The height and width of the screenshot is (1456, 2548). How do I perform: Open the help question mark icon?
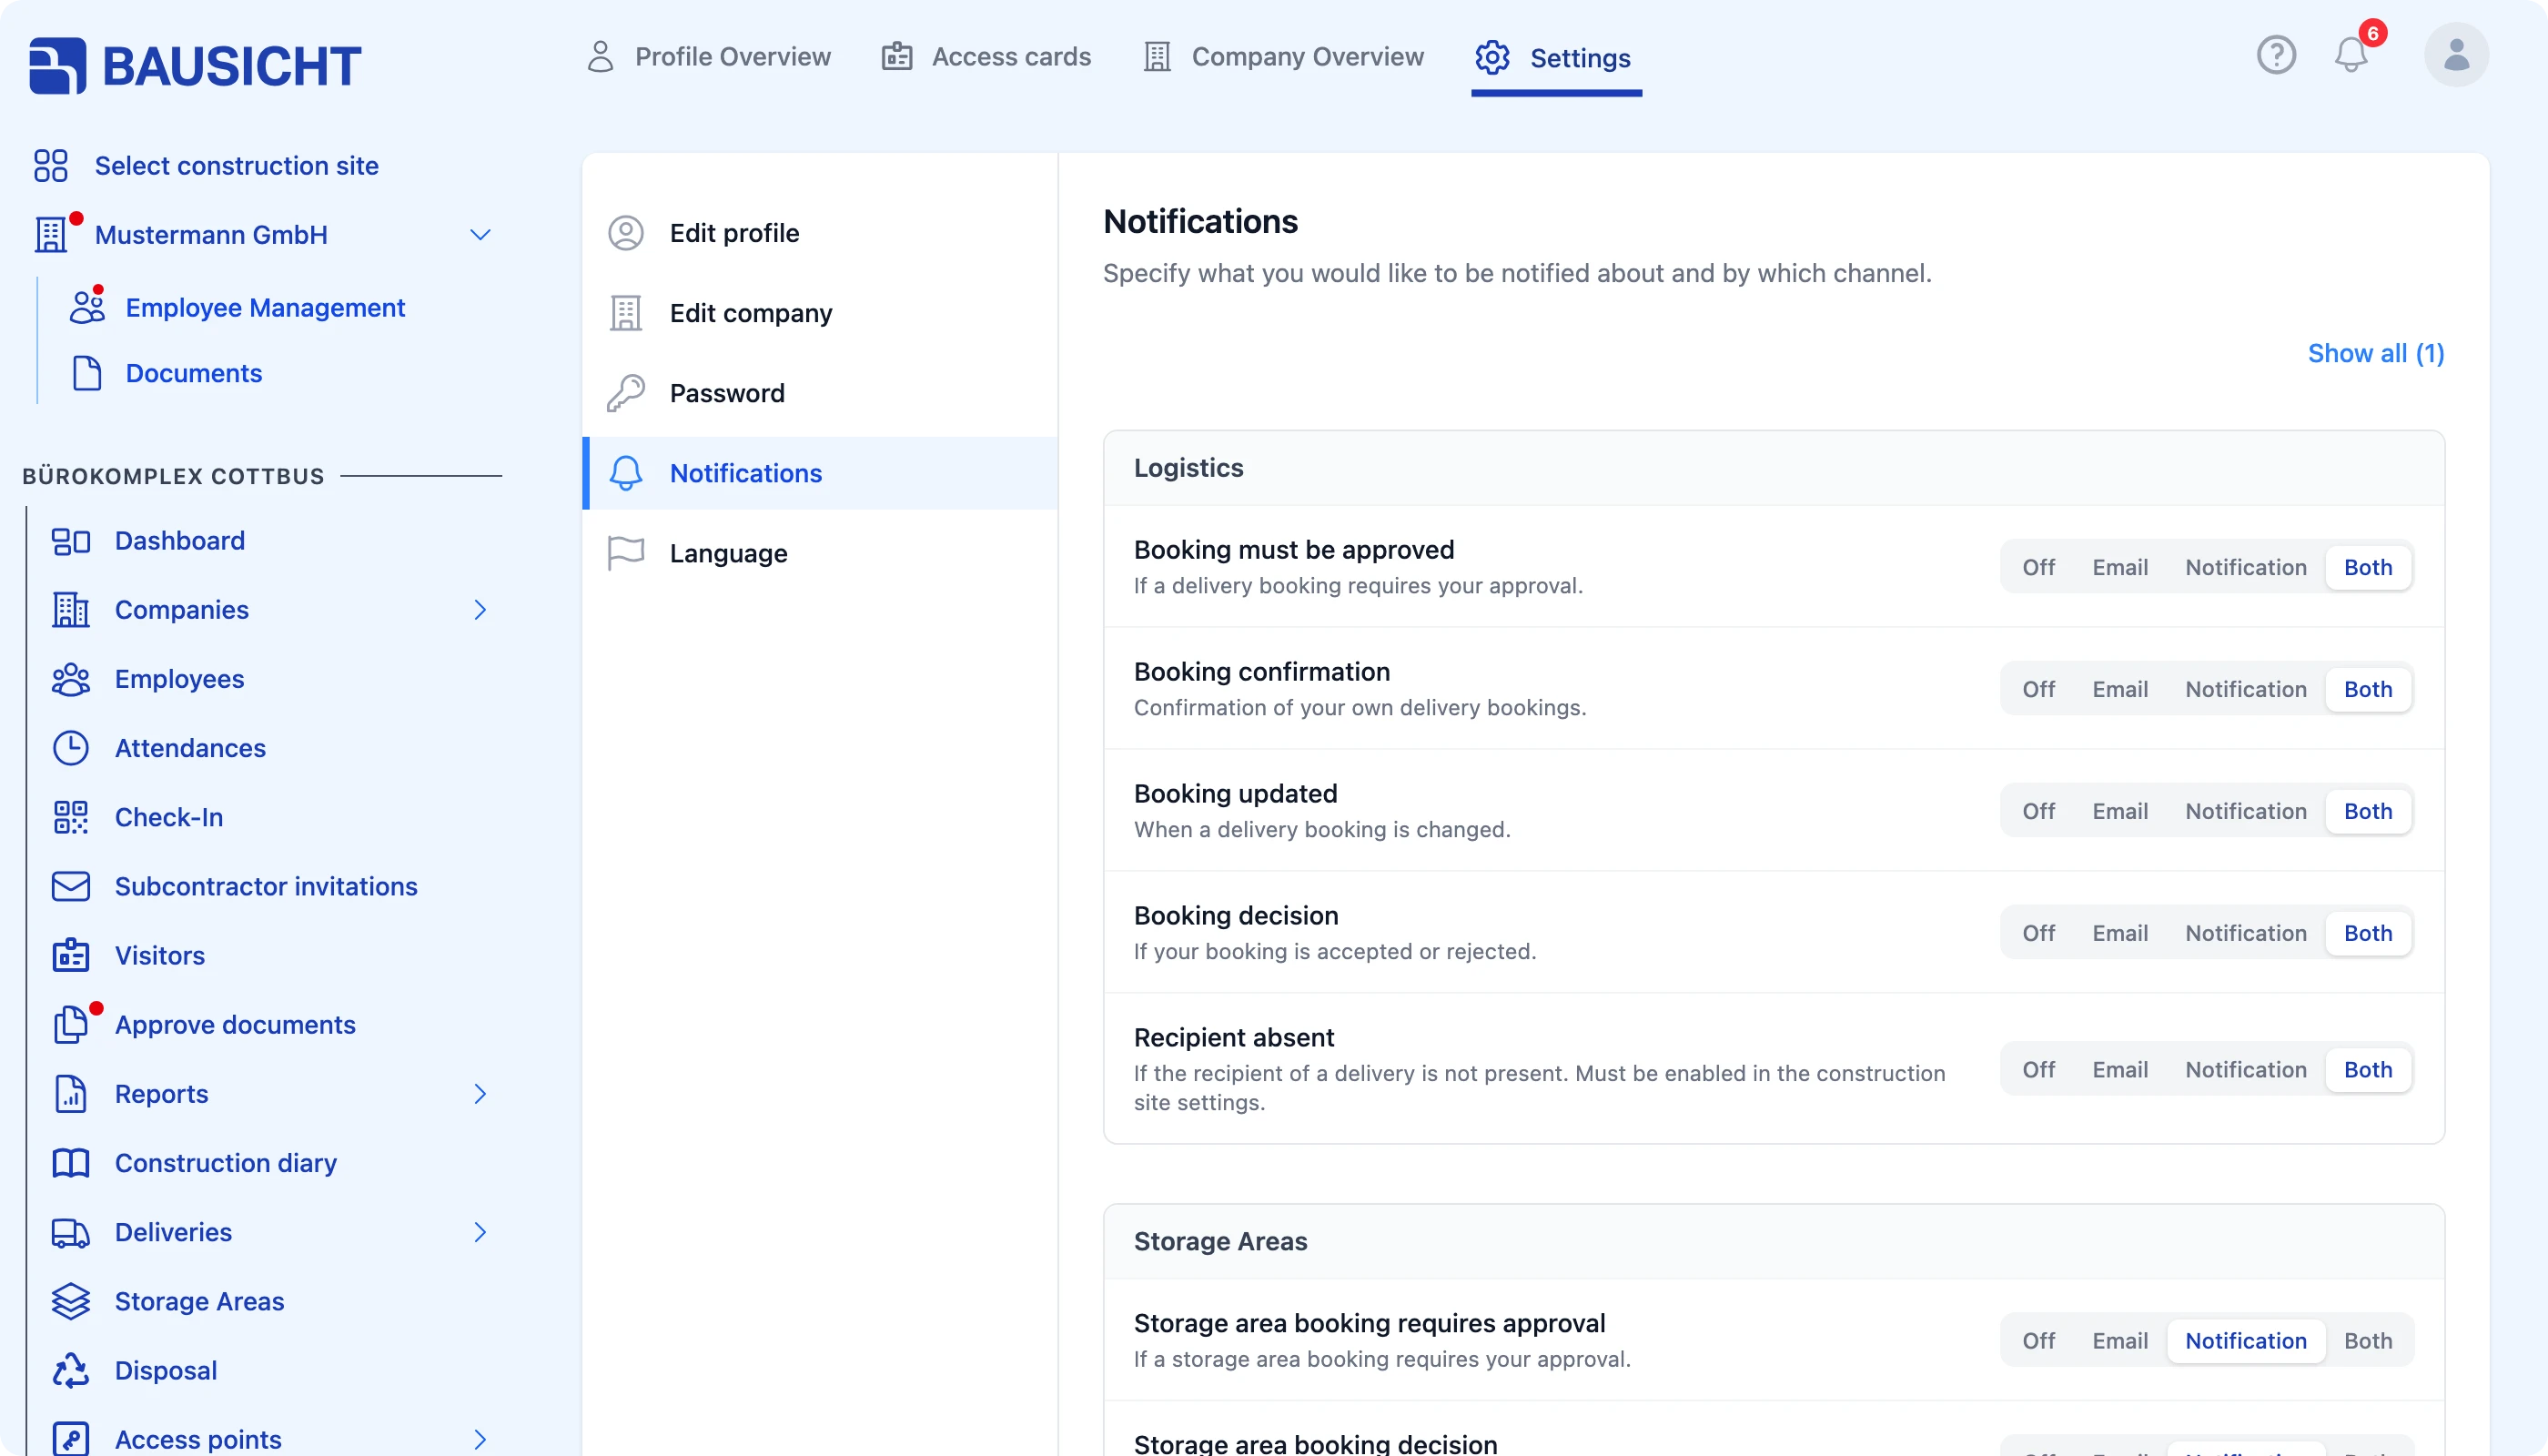2276,55
